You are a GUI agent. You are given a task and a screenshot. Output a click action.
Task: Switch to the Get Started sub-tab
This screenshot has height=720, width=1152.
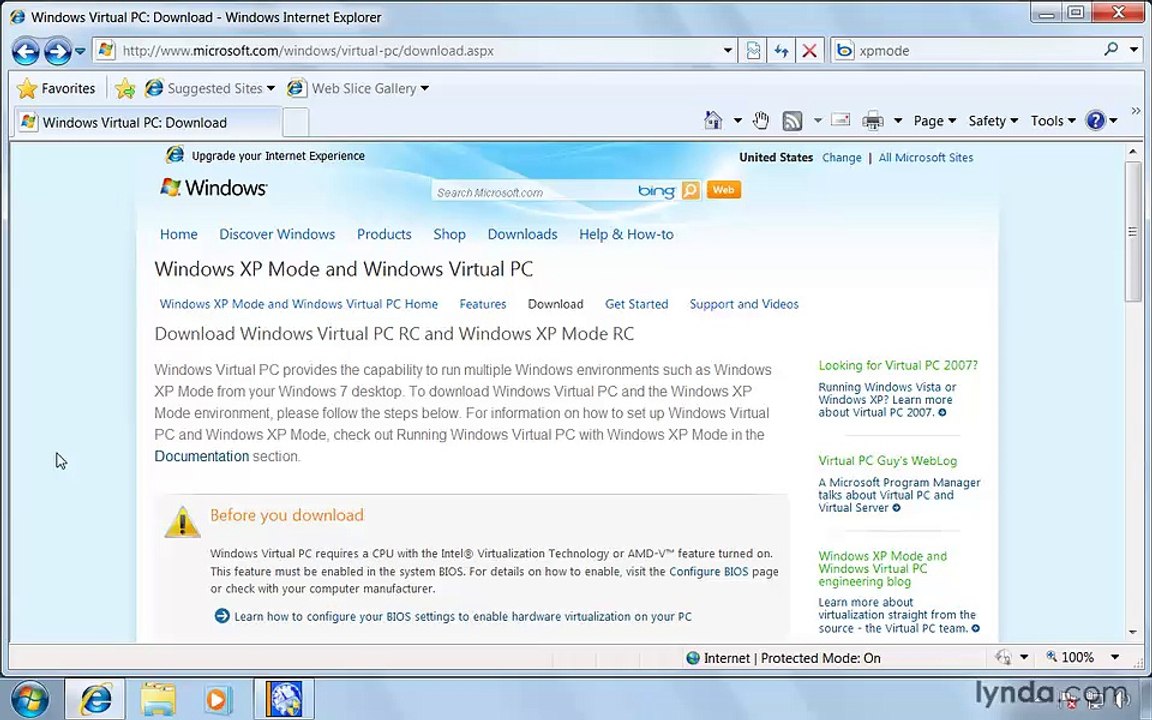pos(636,304)
